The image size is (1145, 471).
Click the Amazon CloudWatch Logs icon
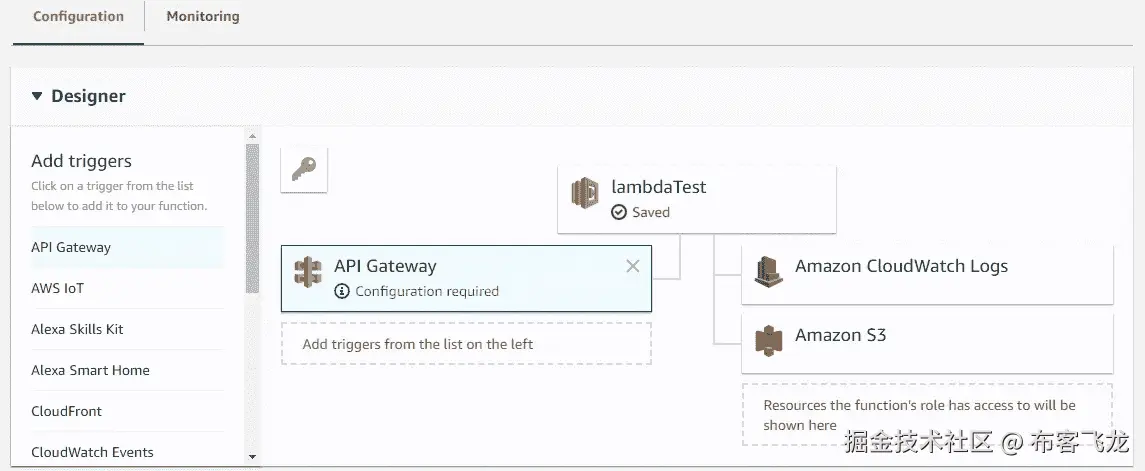coord(768,271)
